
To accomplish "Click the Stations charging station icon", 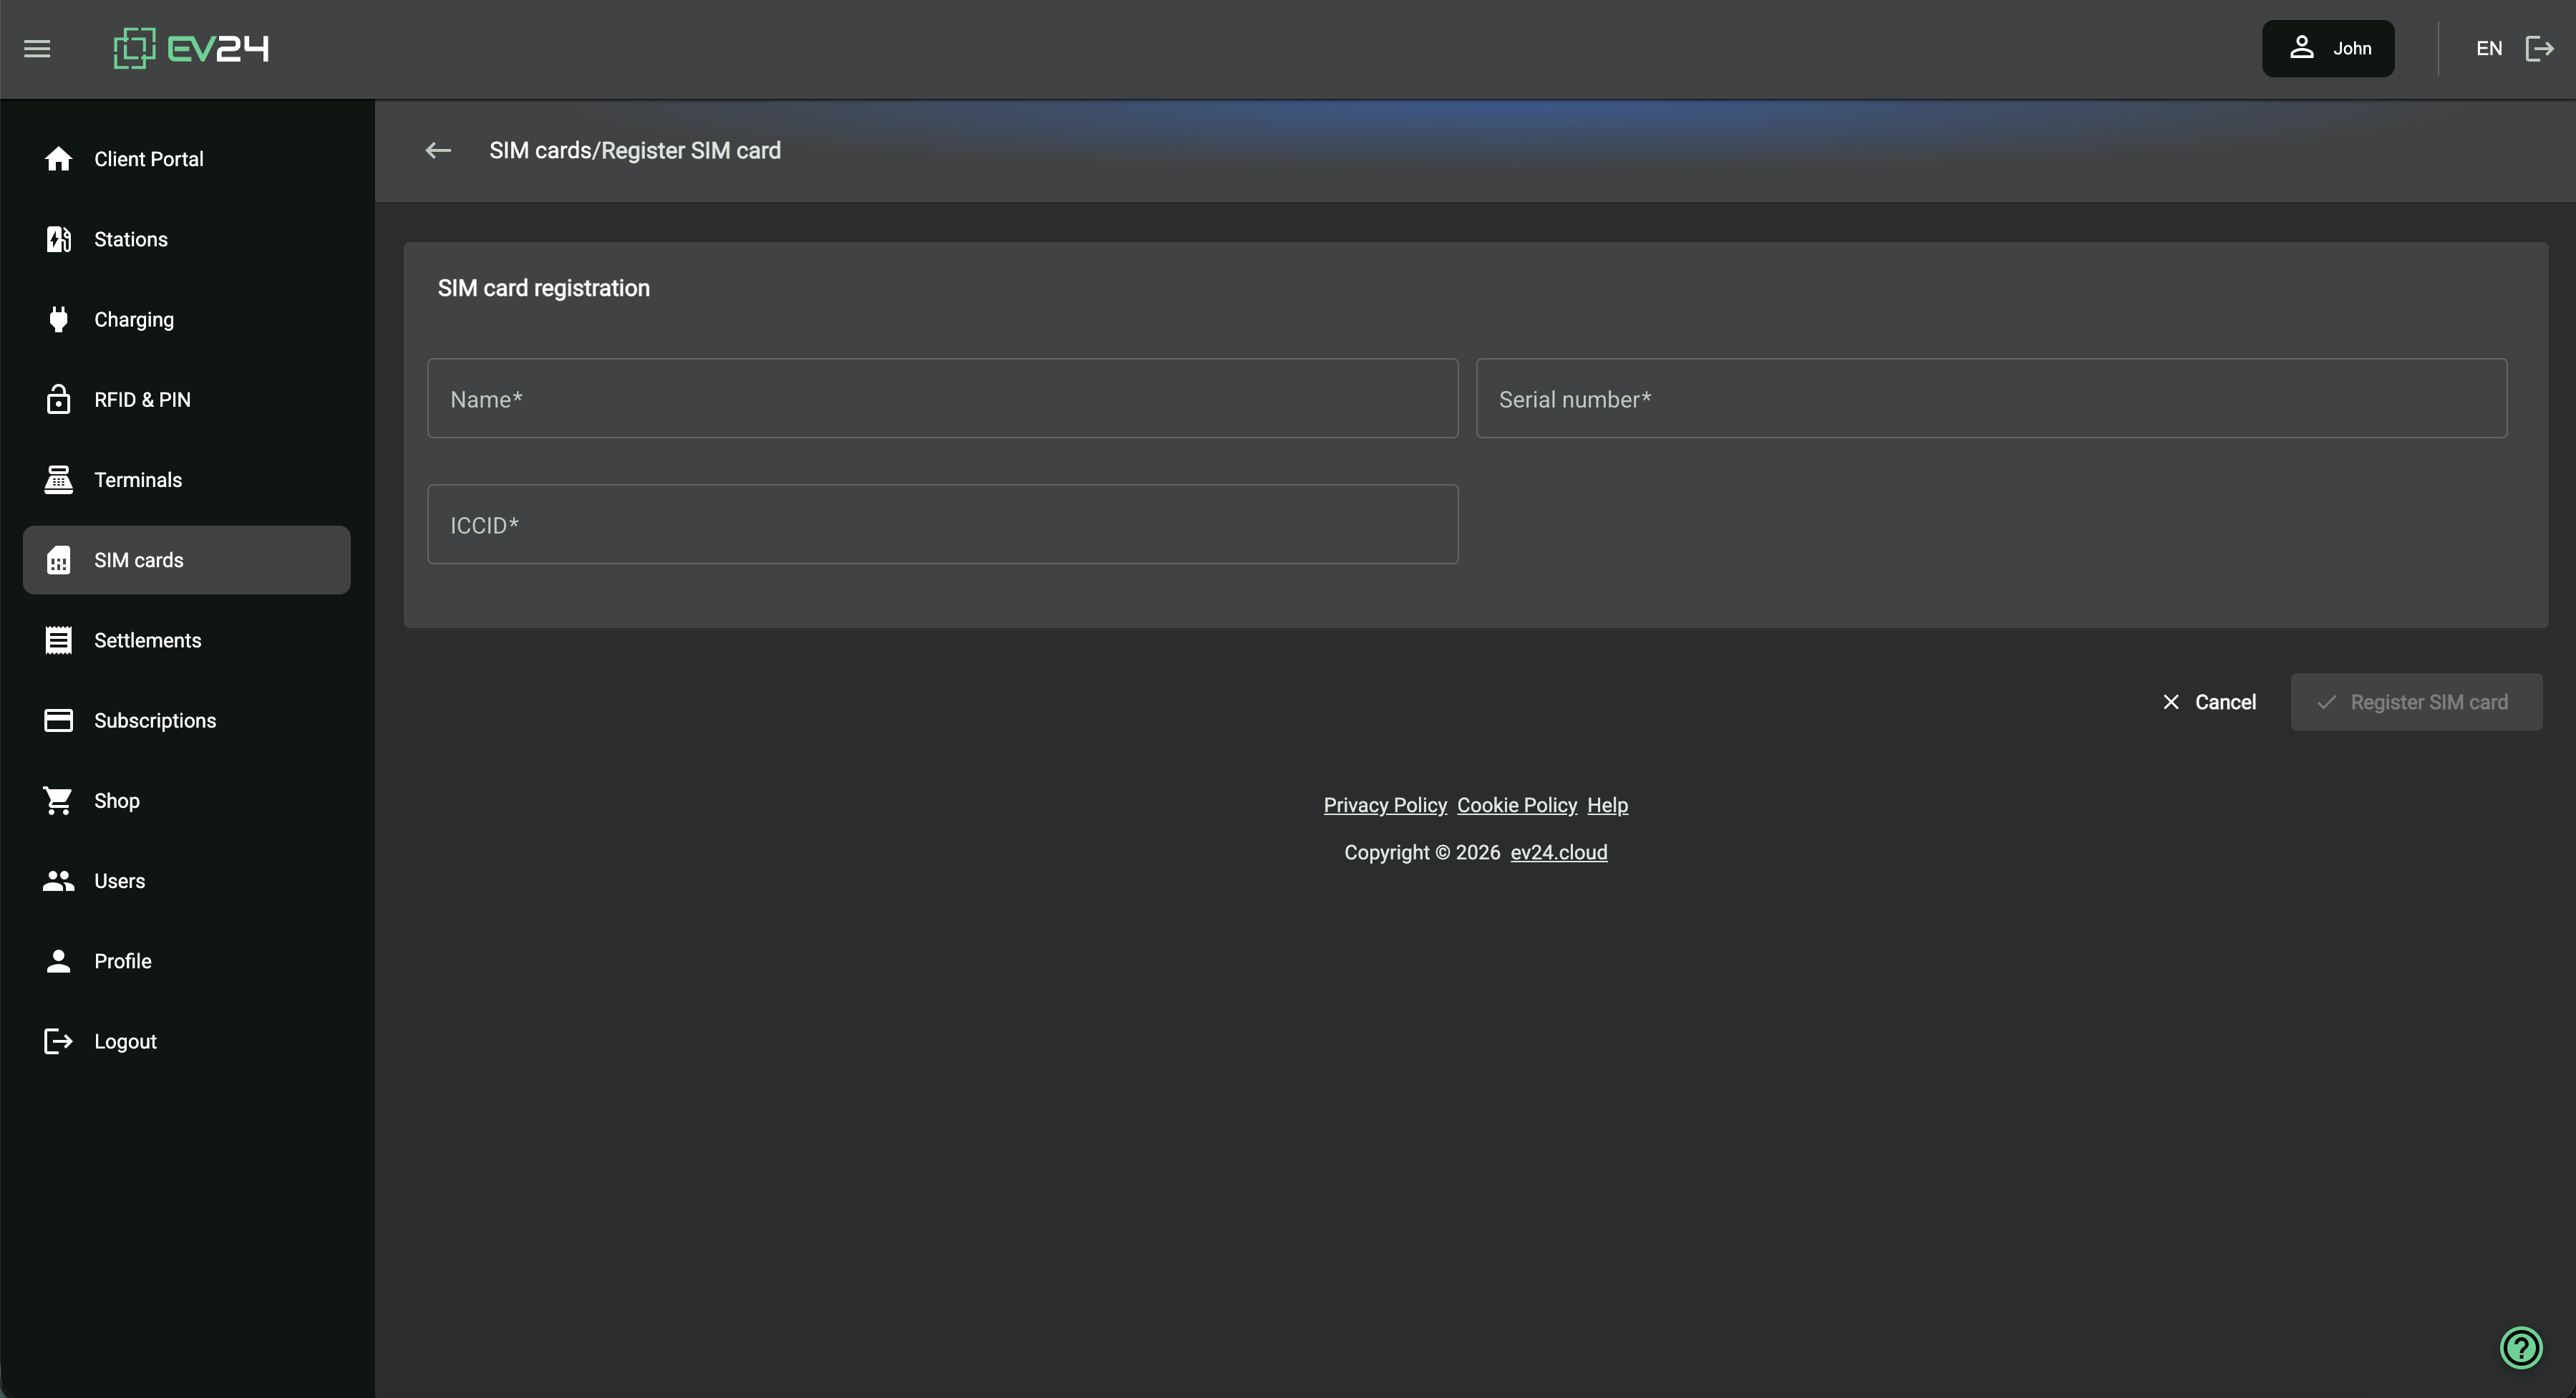I will (58, 239).
